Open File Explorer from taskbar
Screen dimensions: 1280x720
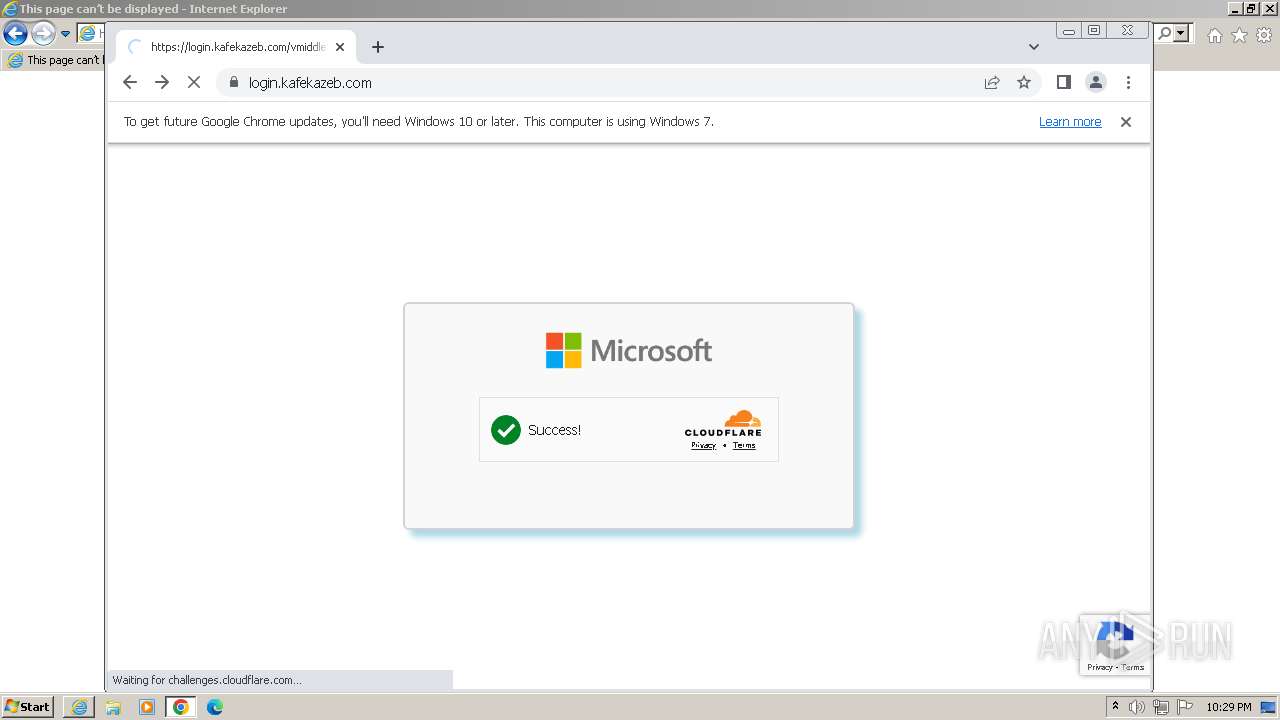click(113, 707)
